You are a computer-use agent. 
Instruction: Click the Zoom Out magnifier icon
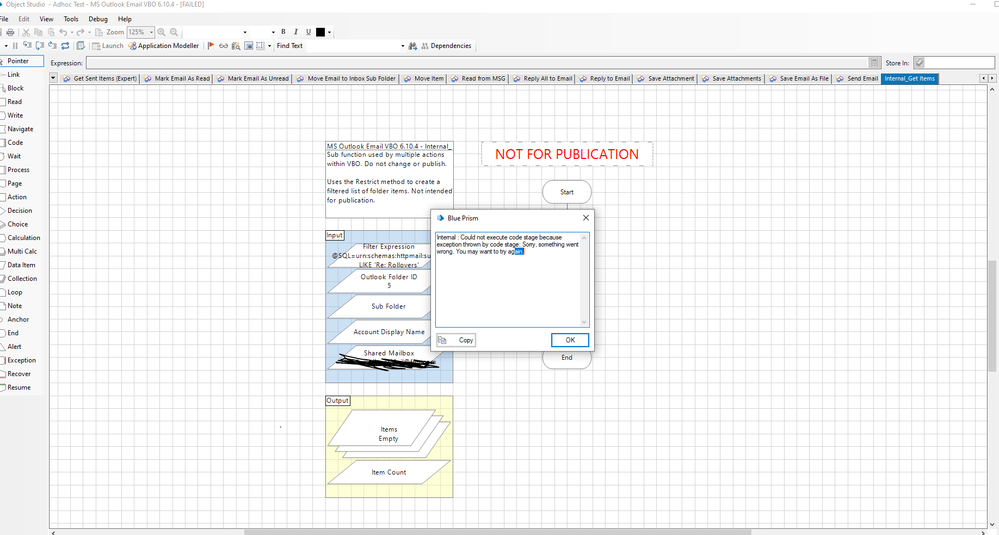point(174,32)
